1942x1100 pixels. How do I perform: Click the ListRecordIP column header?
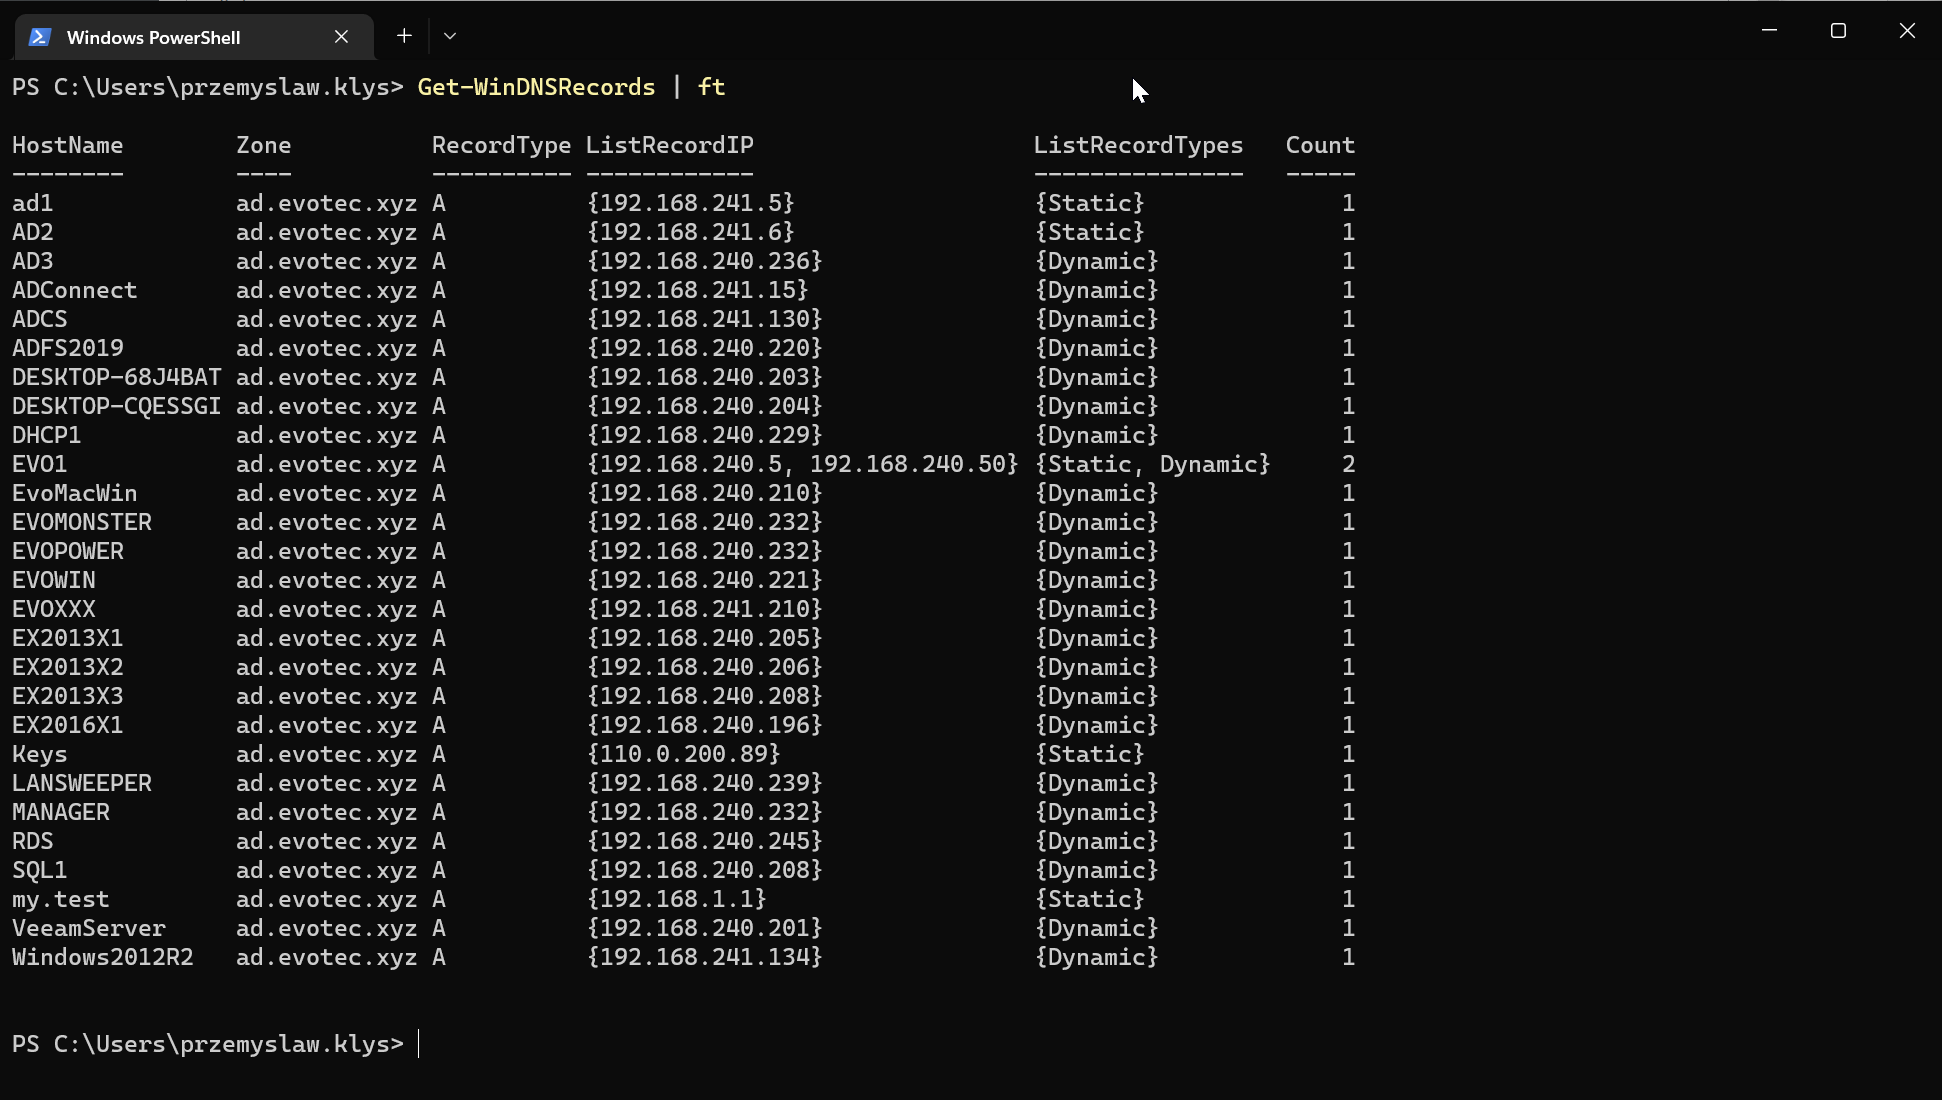point(669,145)
